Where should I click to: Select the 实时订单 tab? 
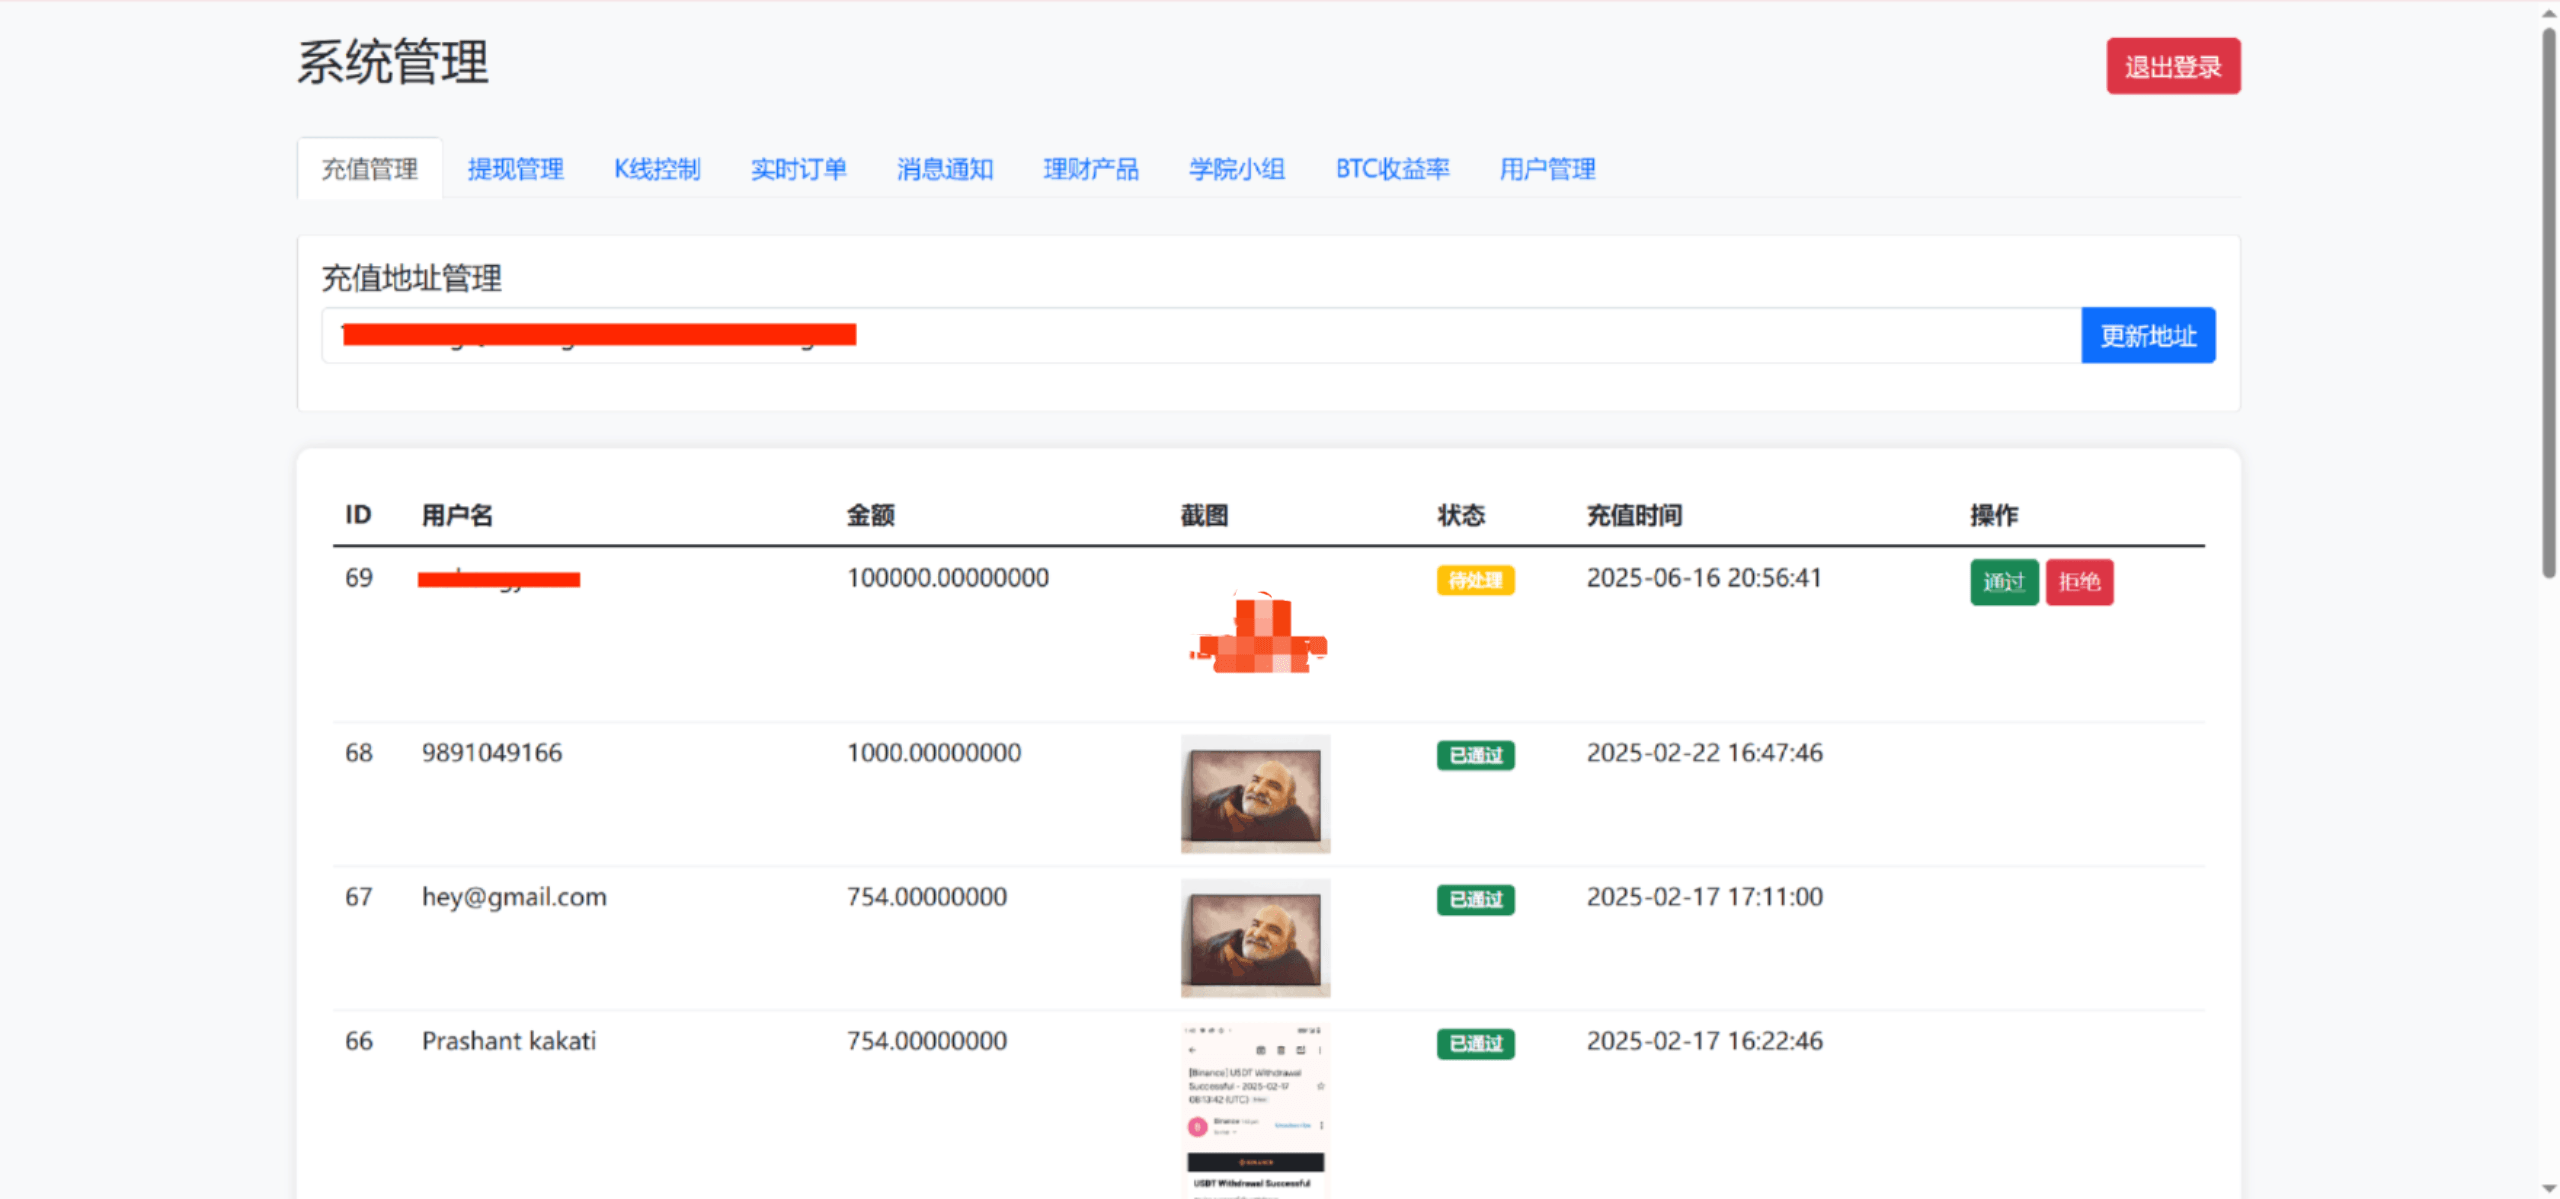coord(798,169)
